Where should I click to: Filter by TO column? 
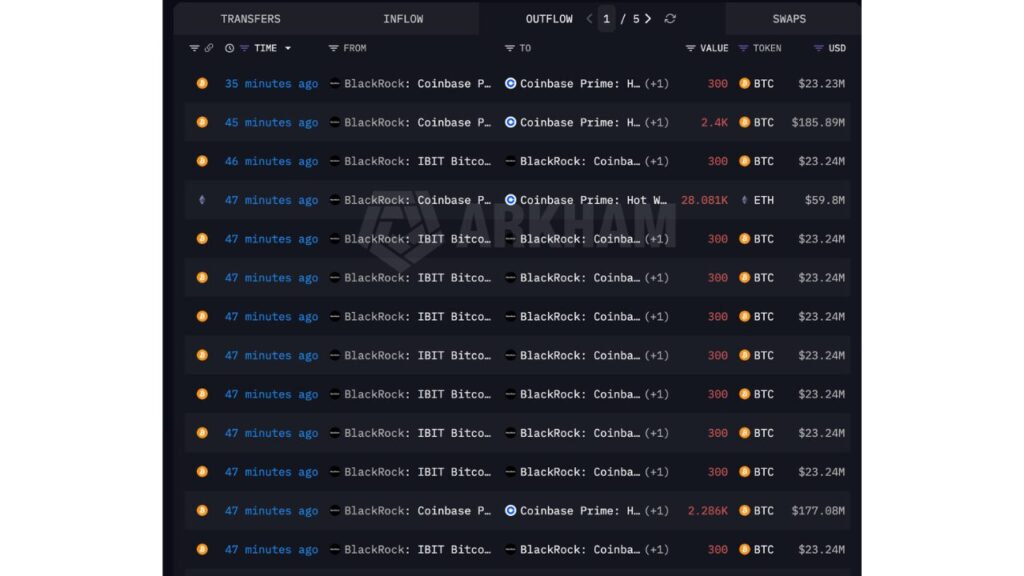pyautogui.click(x=509, y=48)
